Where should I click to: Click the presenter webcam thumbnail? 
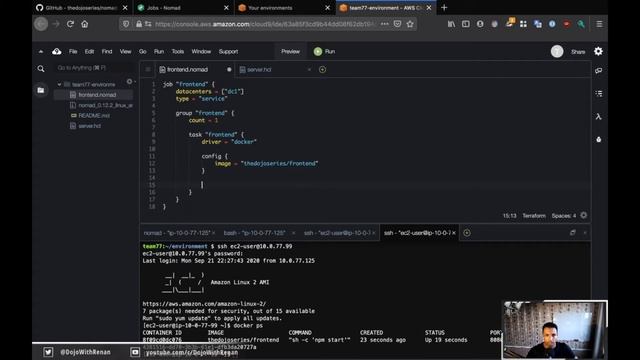point(555,330)
